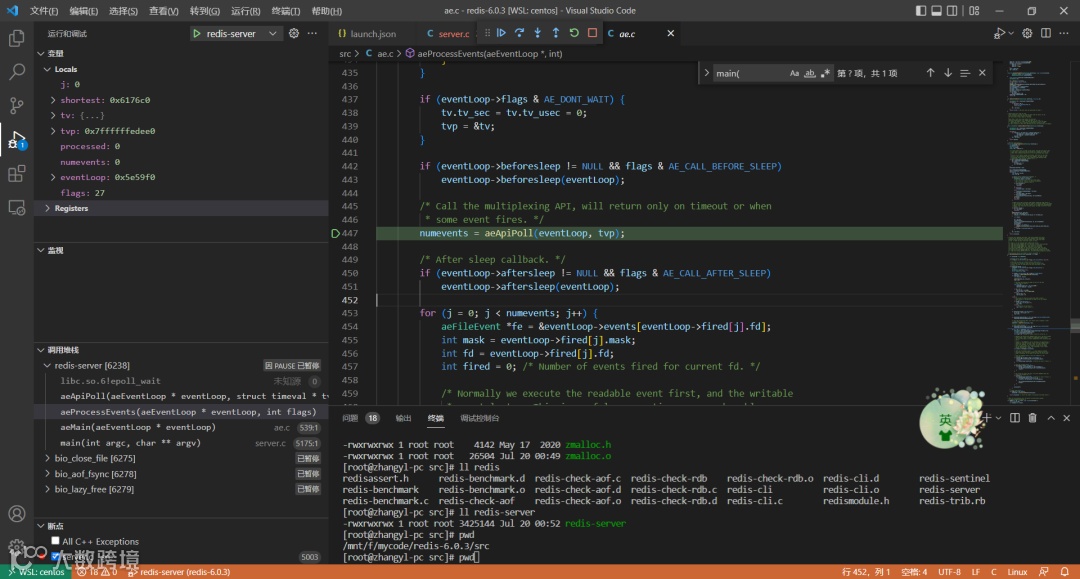Stop debugging with the red square

point(592,33)
